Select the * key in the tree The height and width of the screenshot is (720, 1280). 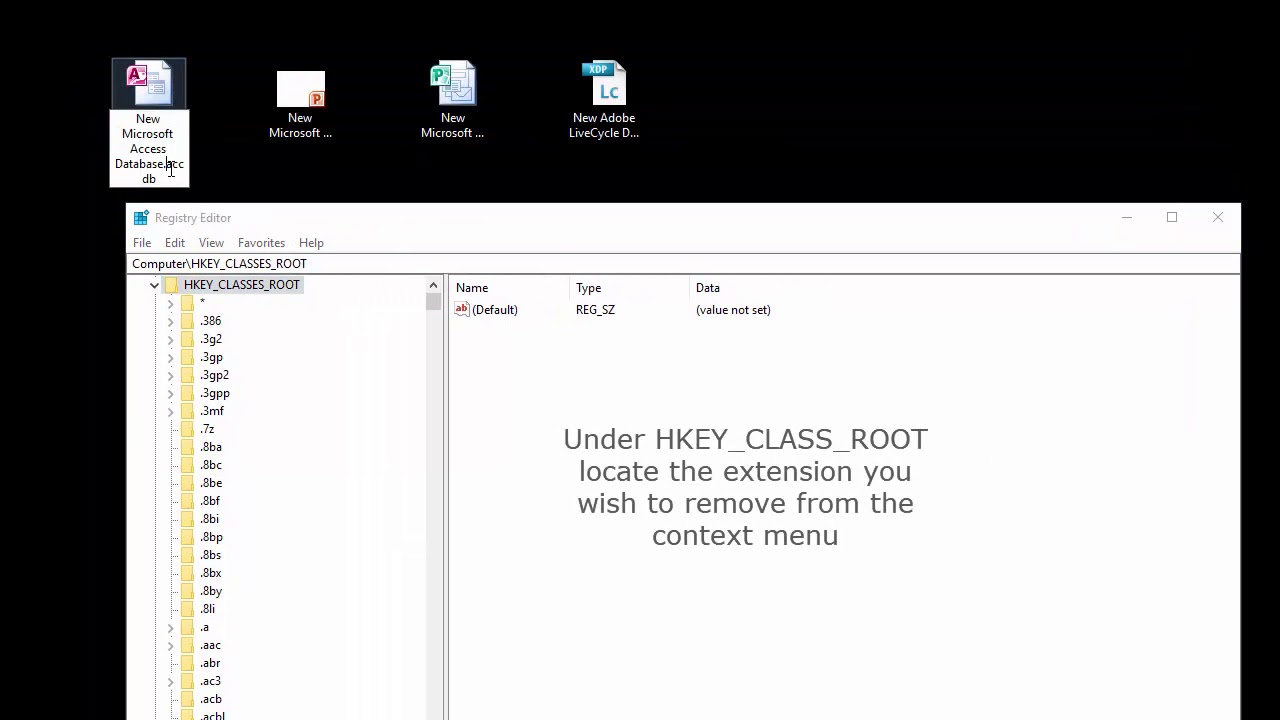(202, 303)
